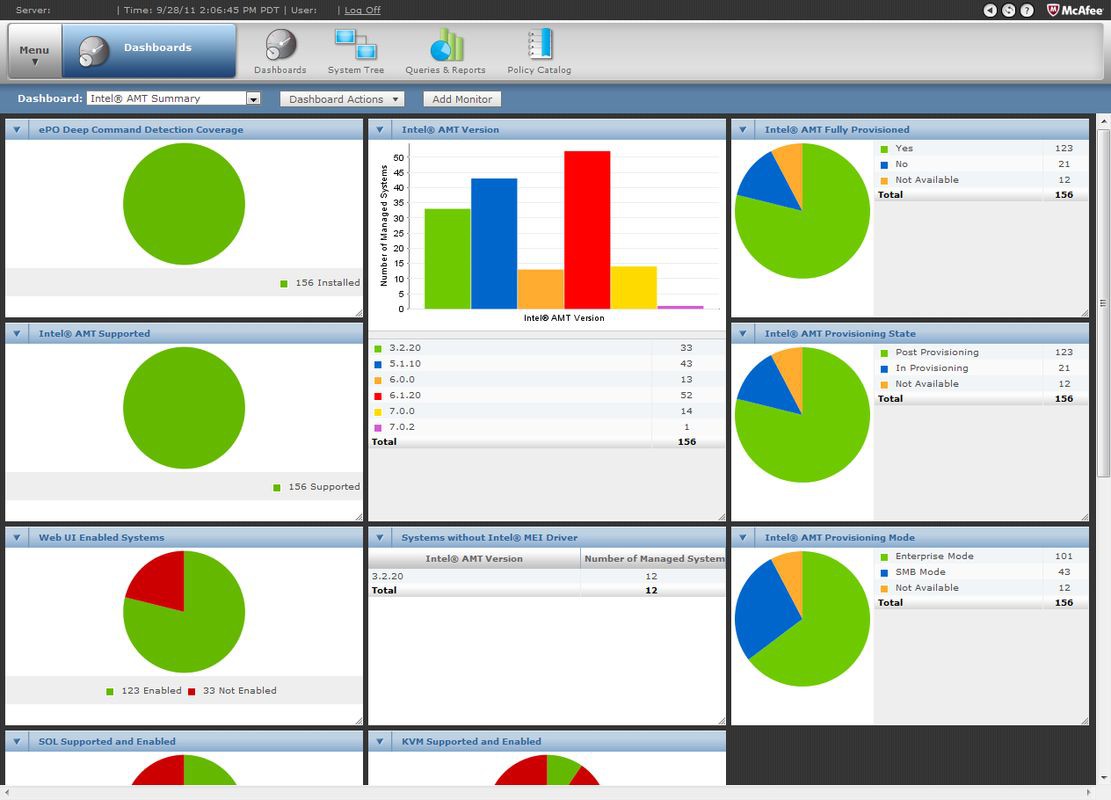
Task: Click the vertical scrollbar on the right
Action: pos(1103,300)
